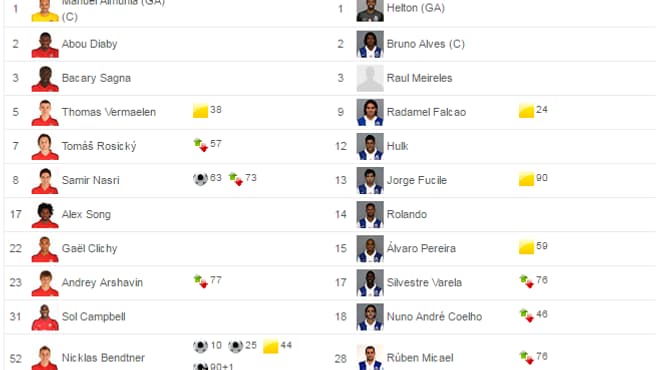Click Thomas Vermaelen's yellow card icon
The width and height of the screenshot is (658, 370).
pyautogui.click(x=200, y=111)
